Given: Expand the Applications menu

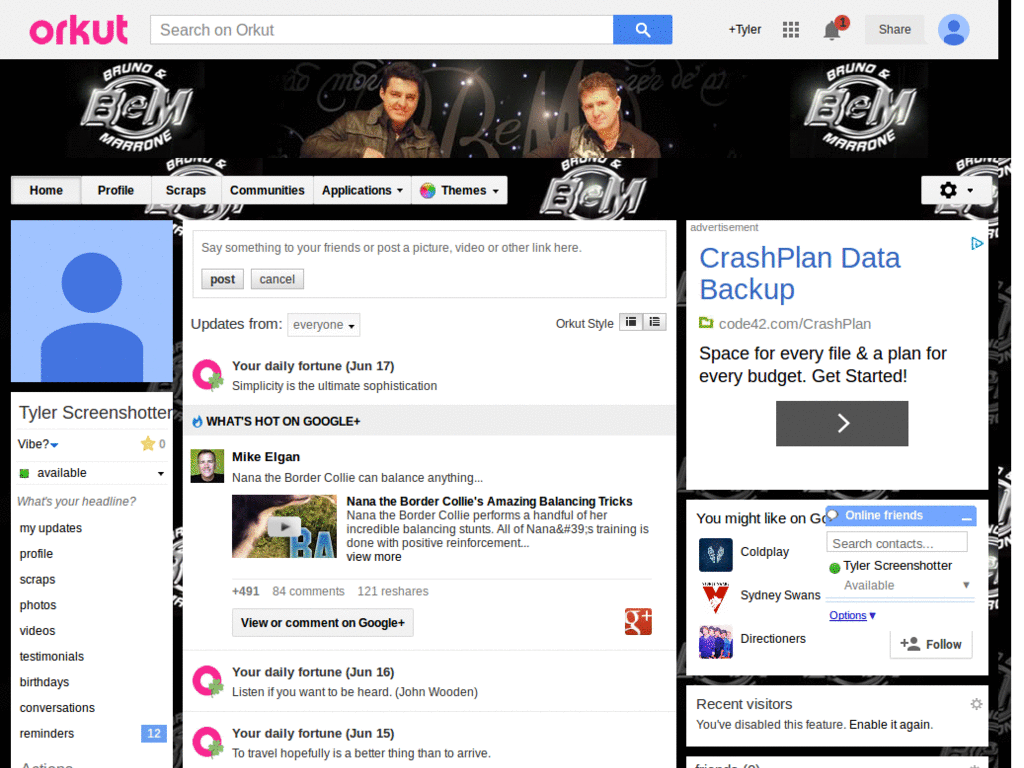Looking at the screenshot, I should coord(362,191).
